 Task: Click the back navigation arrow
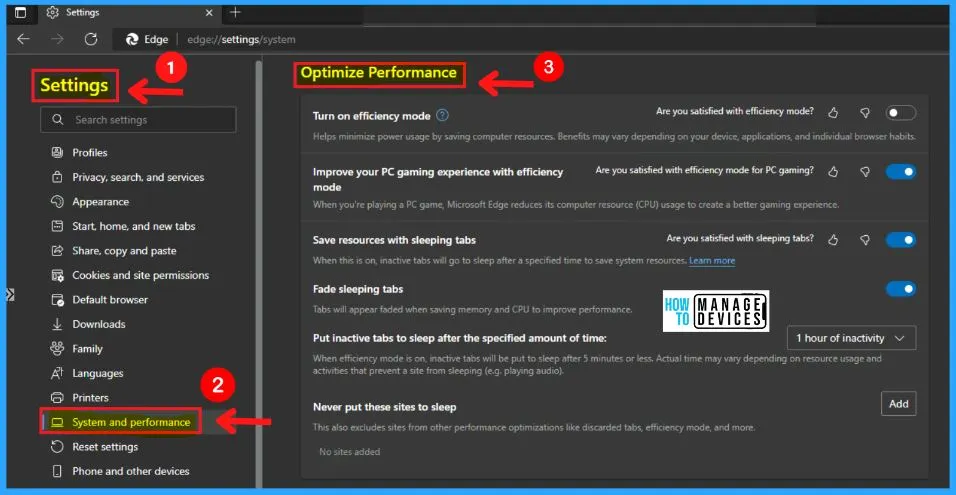[x=23, y=40]
